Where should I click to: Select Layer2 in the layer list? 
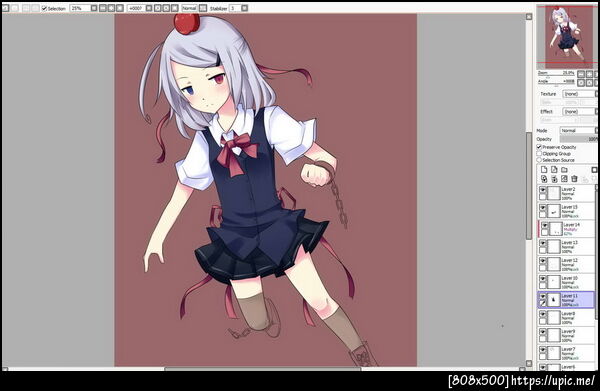click(x=567, y=194)
